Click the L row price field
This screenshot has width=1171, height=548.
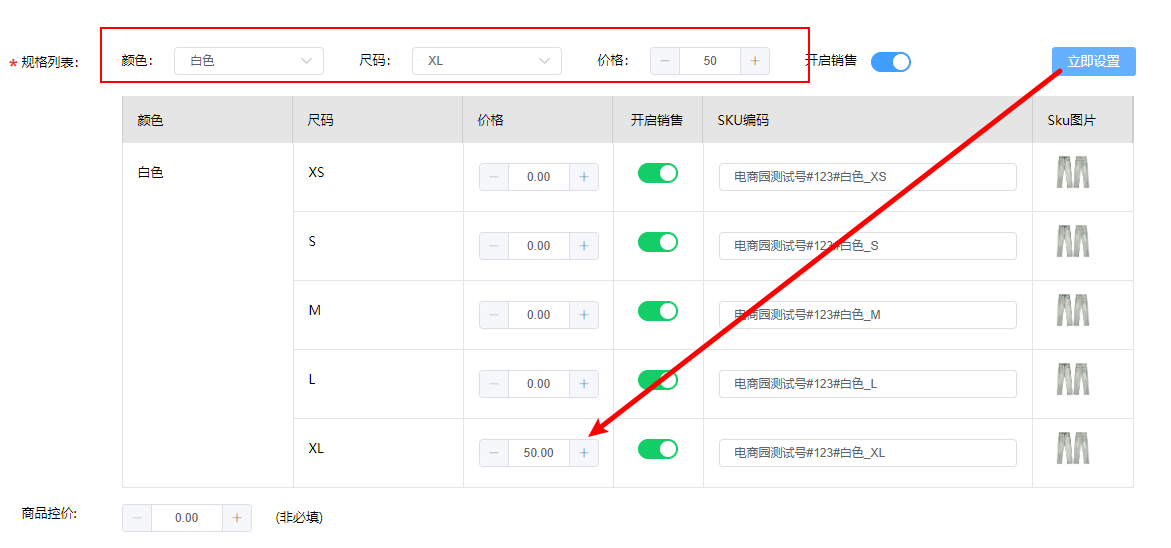(x=539, y=384)
